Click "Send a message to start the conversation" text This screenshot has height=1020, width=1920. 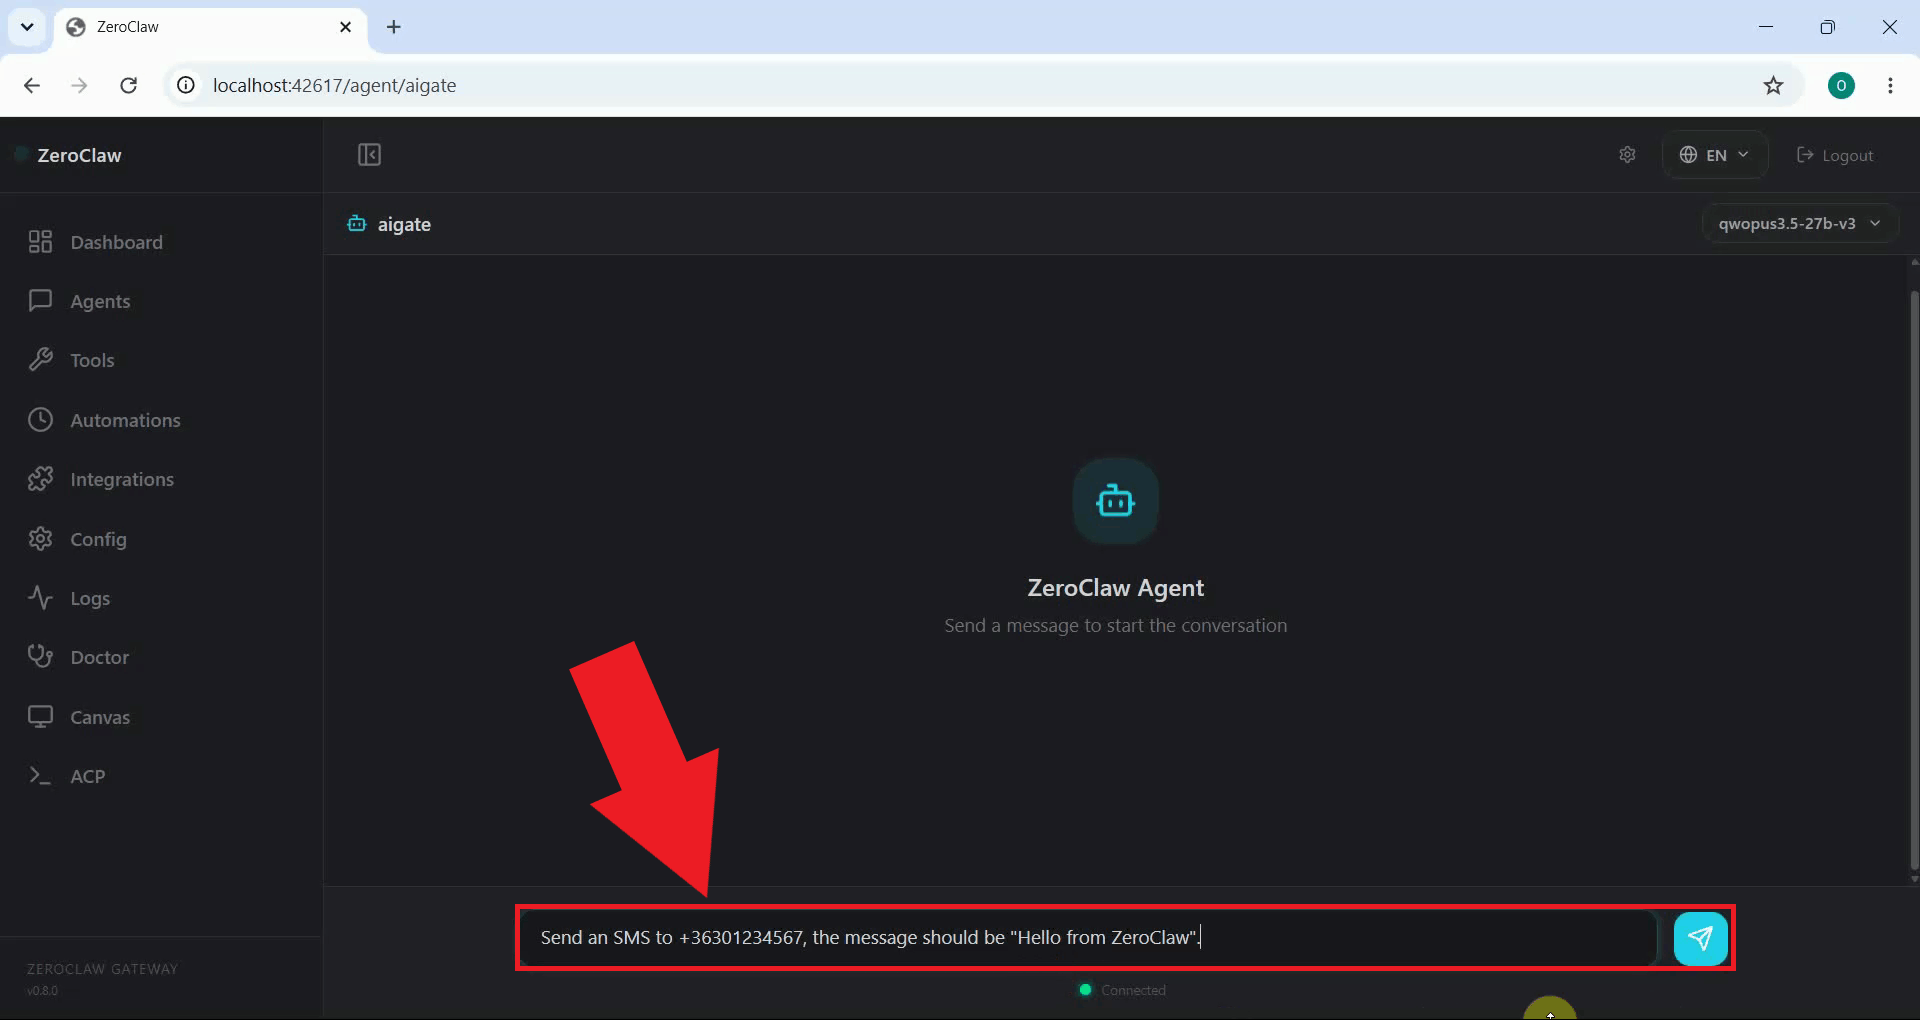1115,626
